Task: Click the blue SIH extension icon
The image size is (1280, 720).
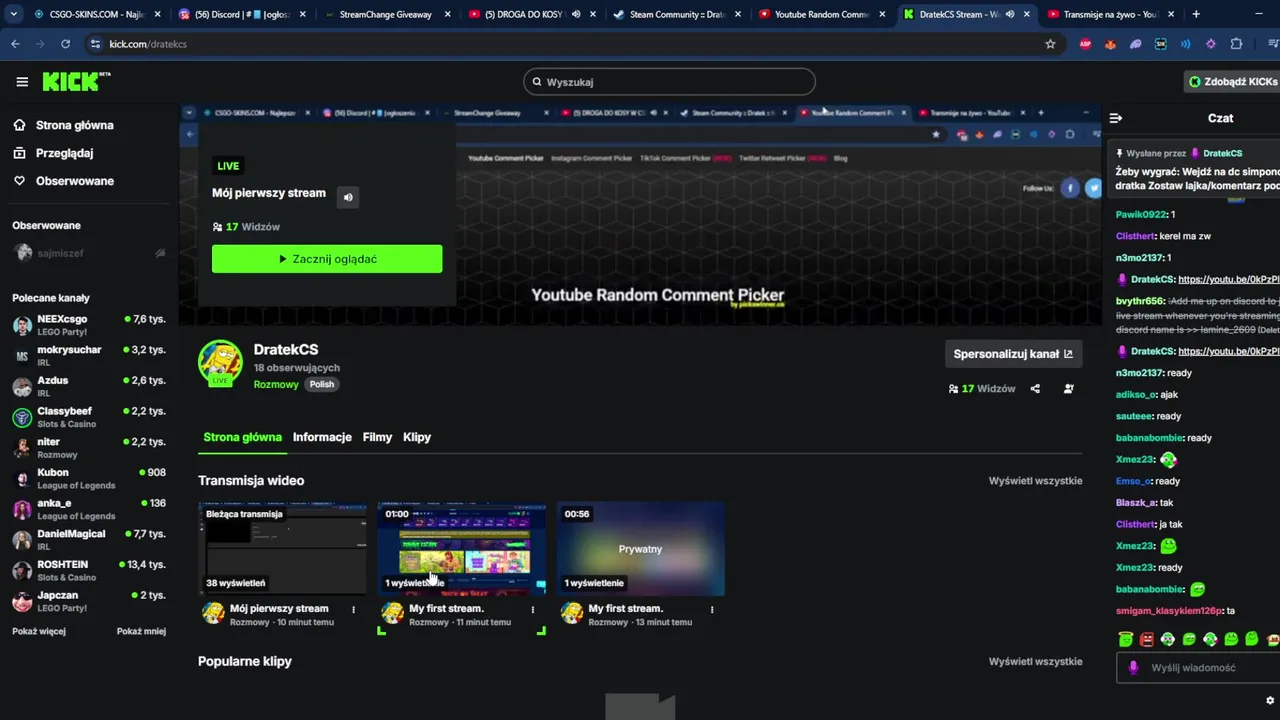Action: (x=1160, y=44)
